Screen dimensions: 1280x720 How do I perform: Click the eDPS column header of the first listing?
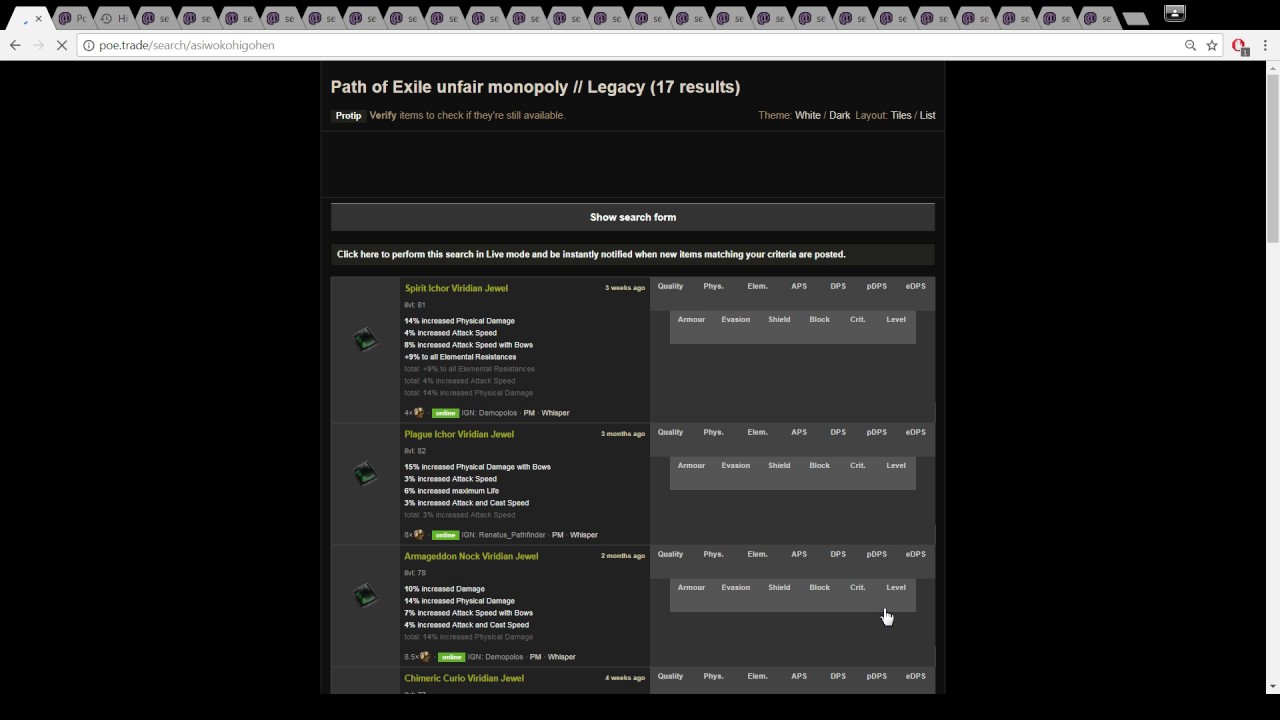(x=915, y=286)
